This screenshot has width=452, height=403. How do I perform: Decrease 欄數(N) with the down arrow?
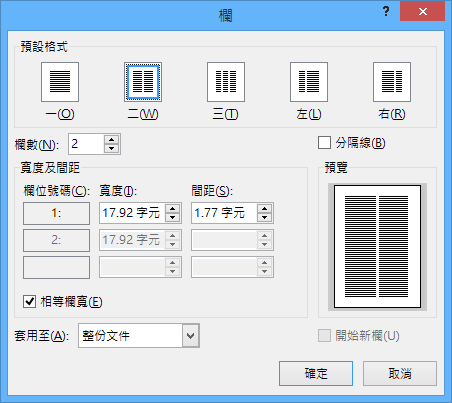111,148
